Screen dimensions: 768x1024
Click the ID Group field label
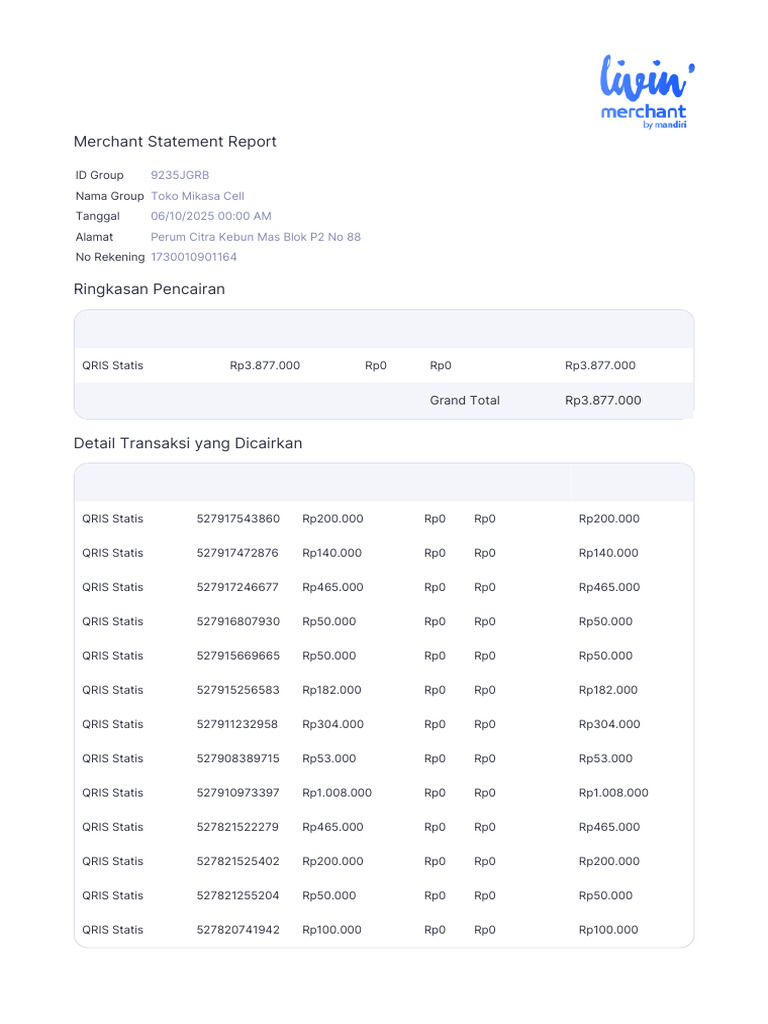99,175
